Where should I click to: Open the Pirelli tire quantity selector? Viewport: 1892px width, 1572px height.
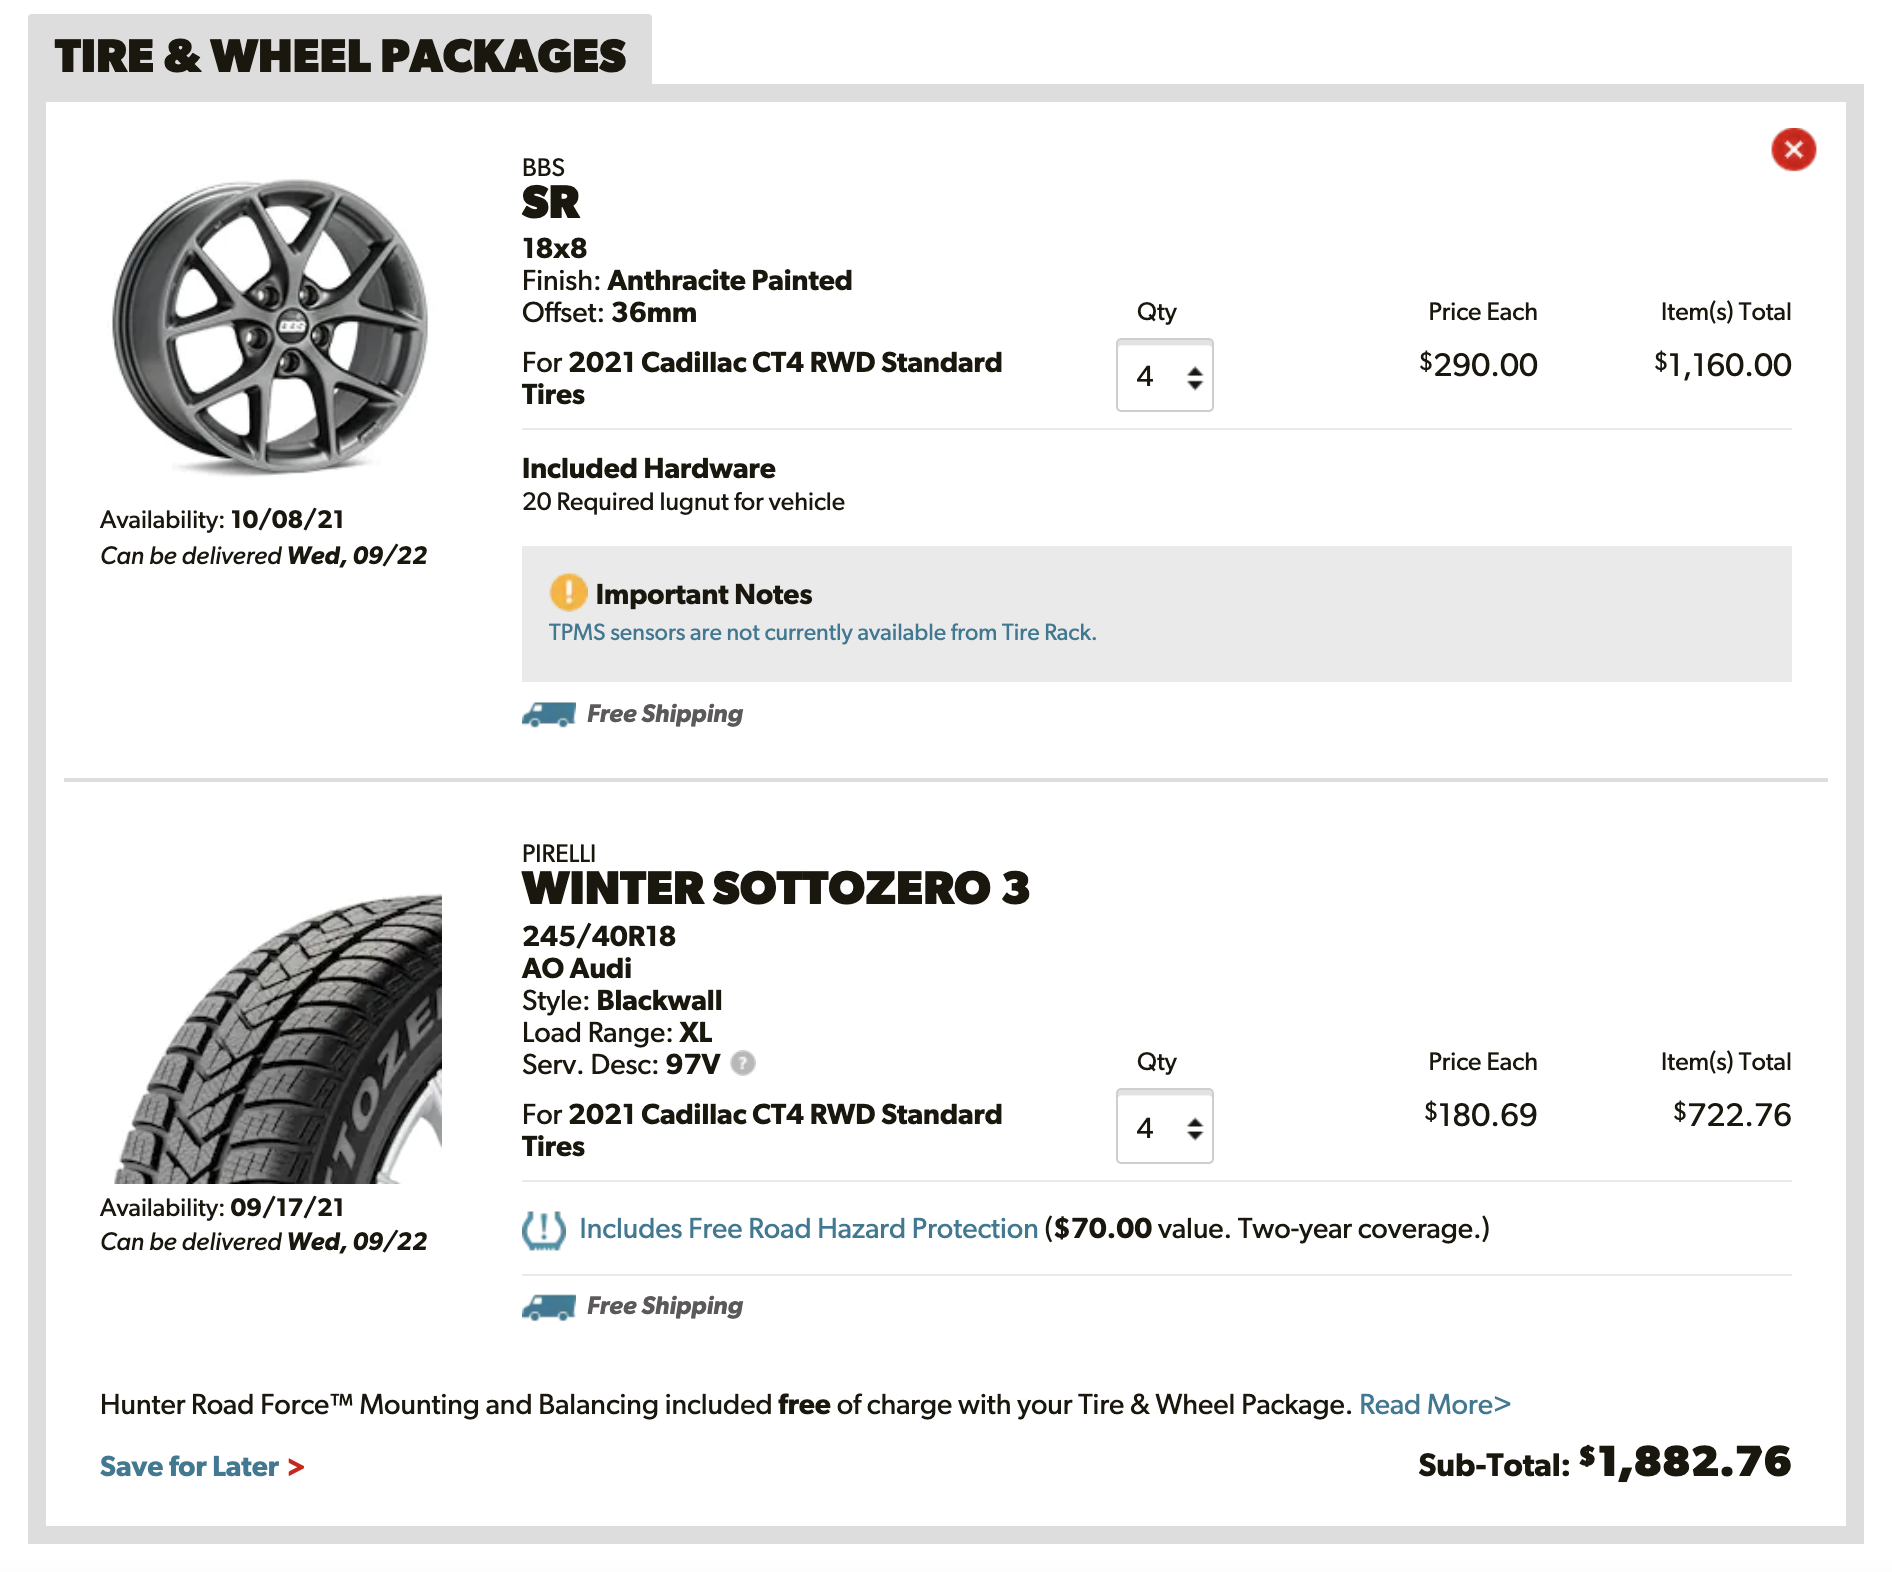(x=1164, y=1127)
